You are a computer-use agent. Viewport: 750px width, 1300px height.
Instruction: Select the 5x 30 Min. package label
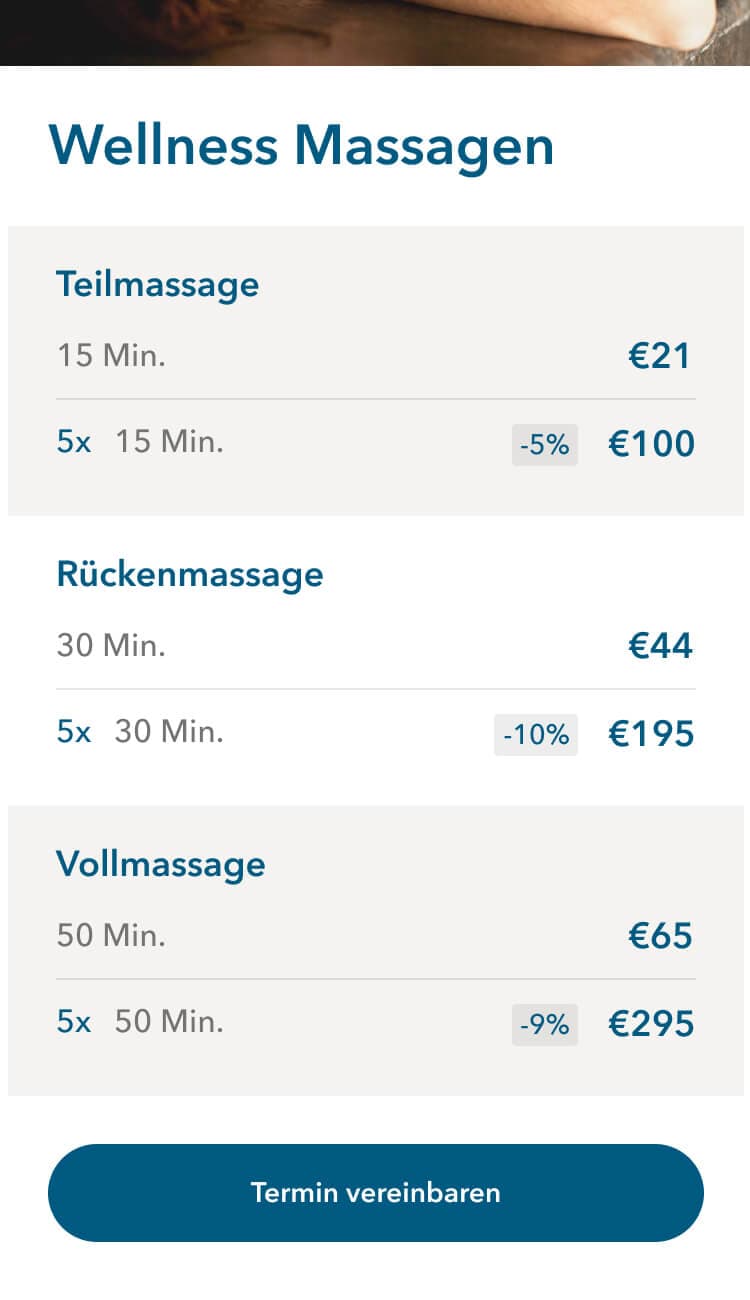pos(140,731)
